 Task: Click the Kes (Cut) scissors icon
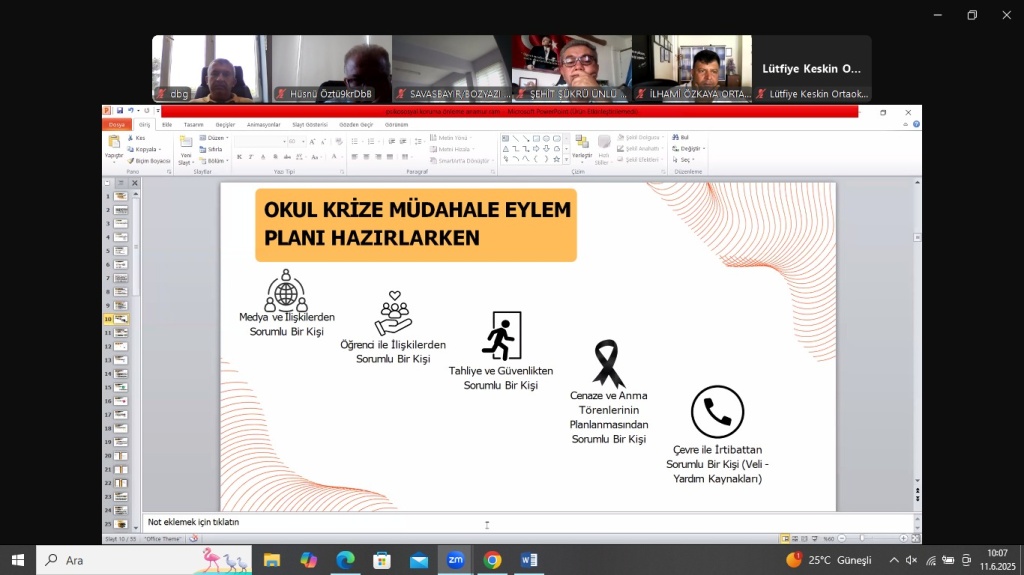point(130,138)
